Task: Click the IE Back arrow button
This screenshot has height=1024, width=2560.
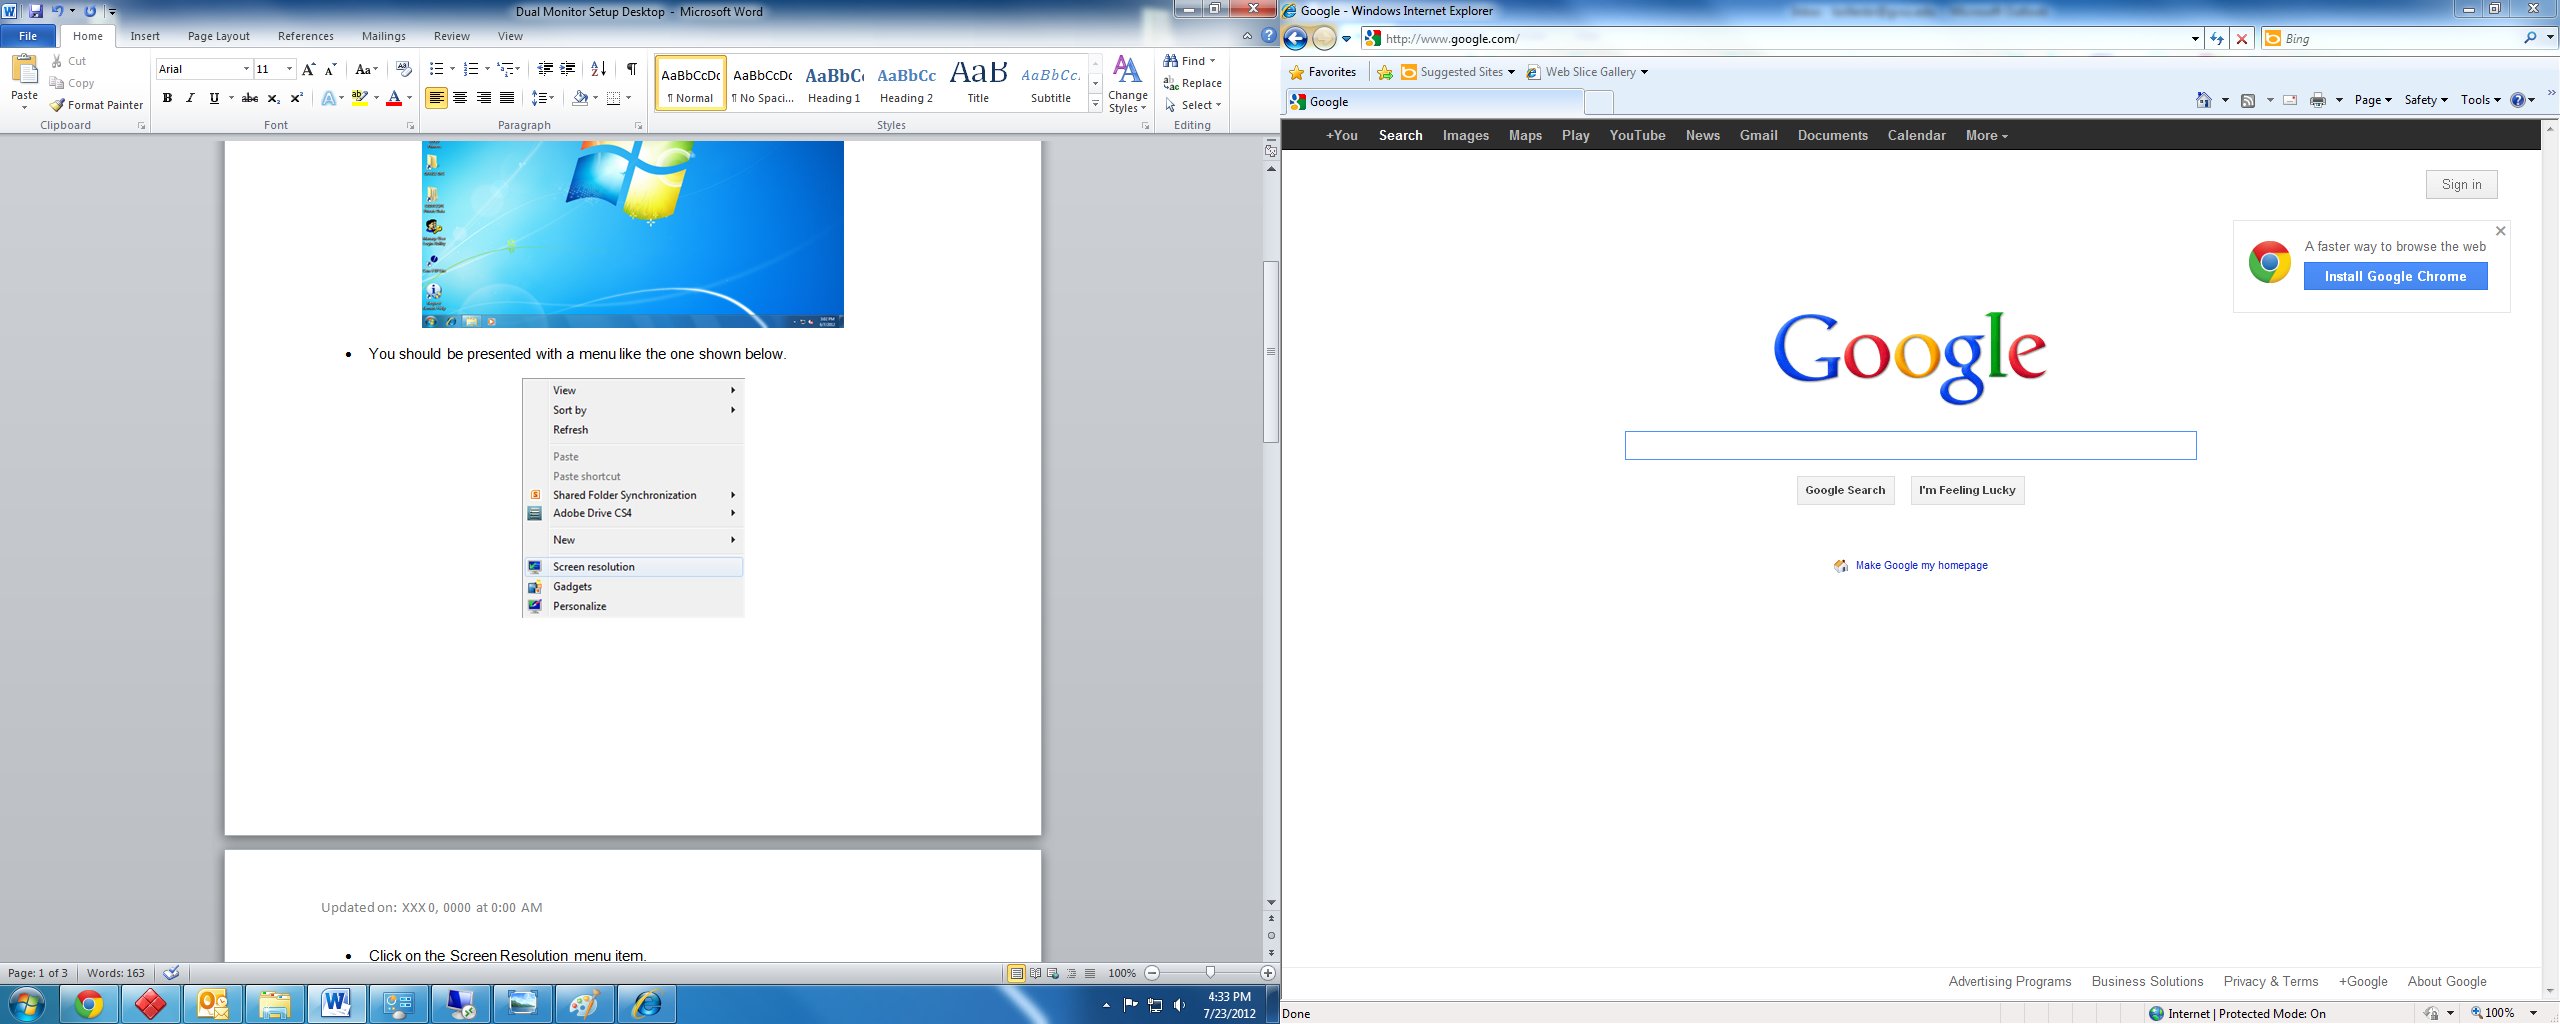Action: (x=1295, y=39)
